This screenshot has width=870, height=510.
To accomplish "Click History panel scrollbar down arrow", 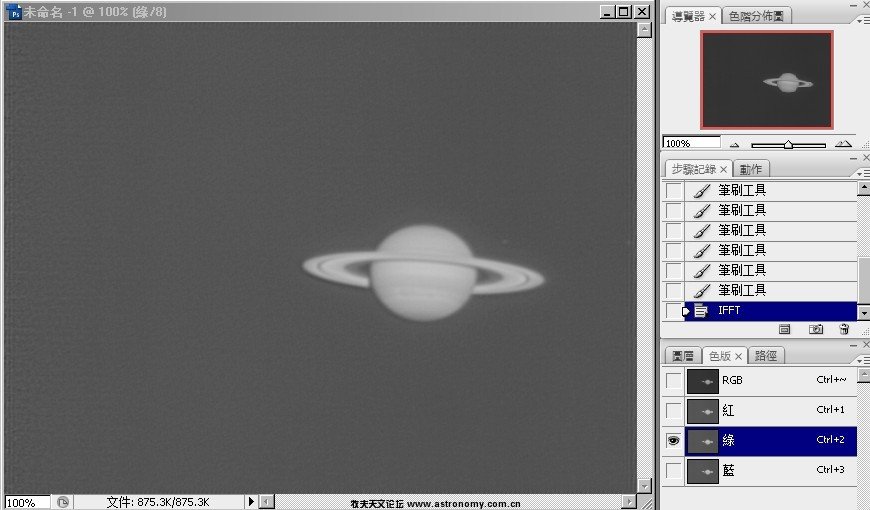I will point(863,313).
